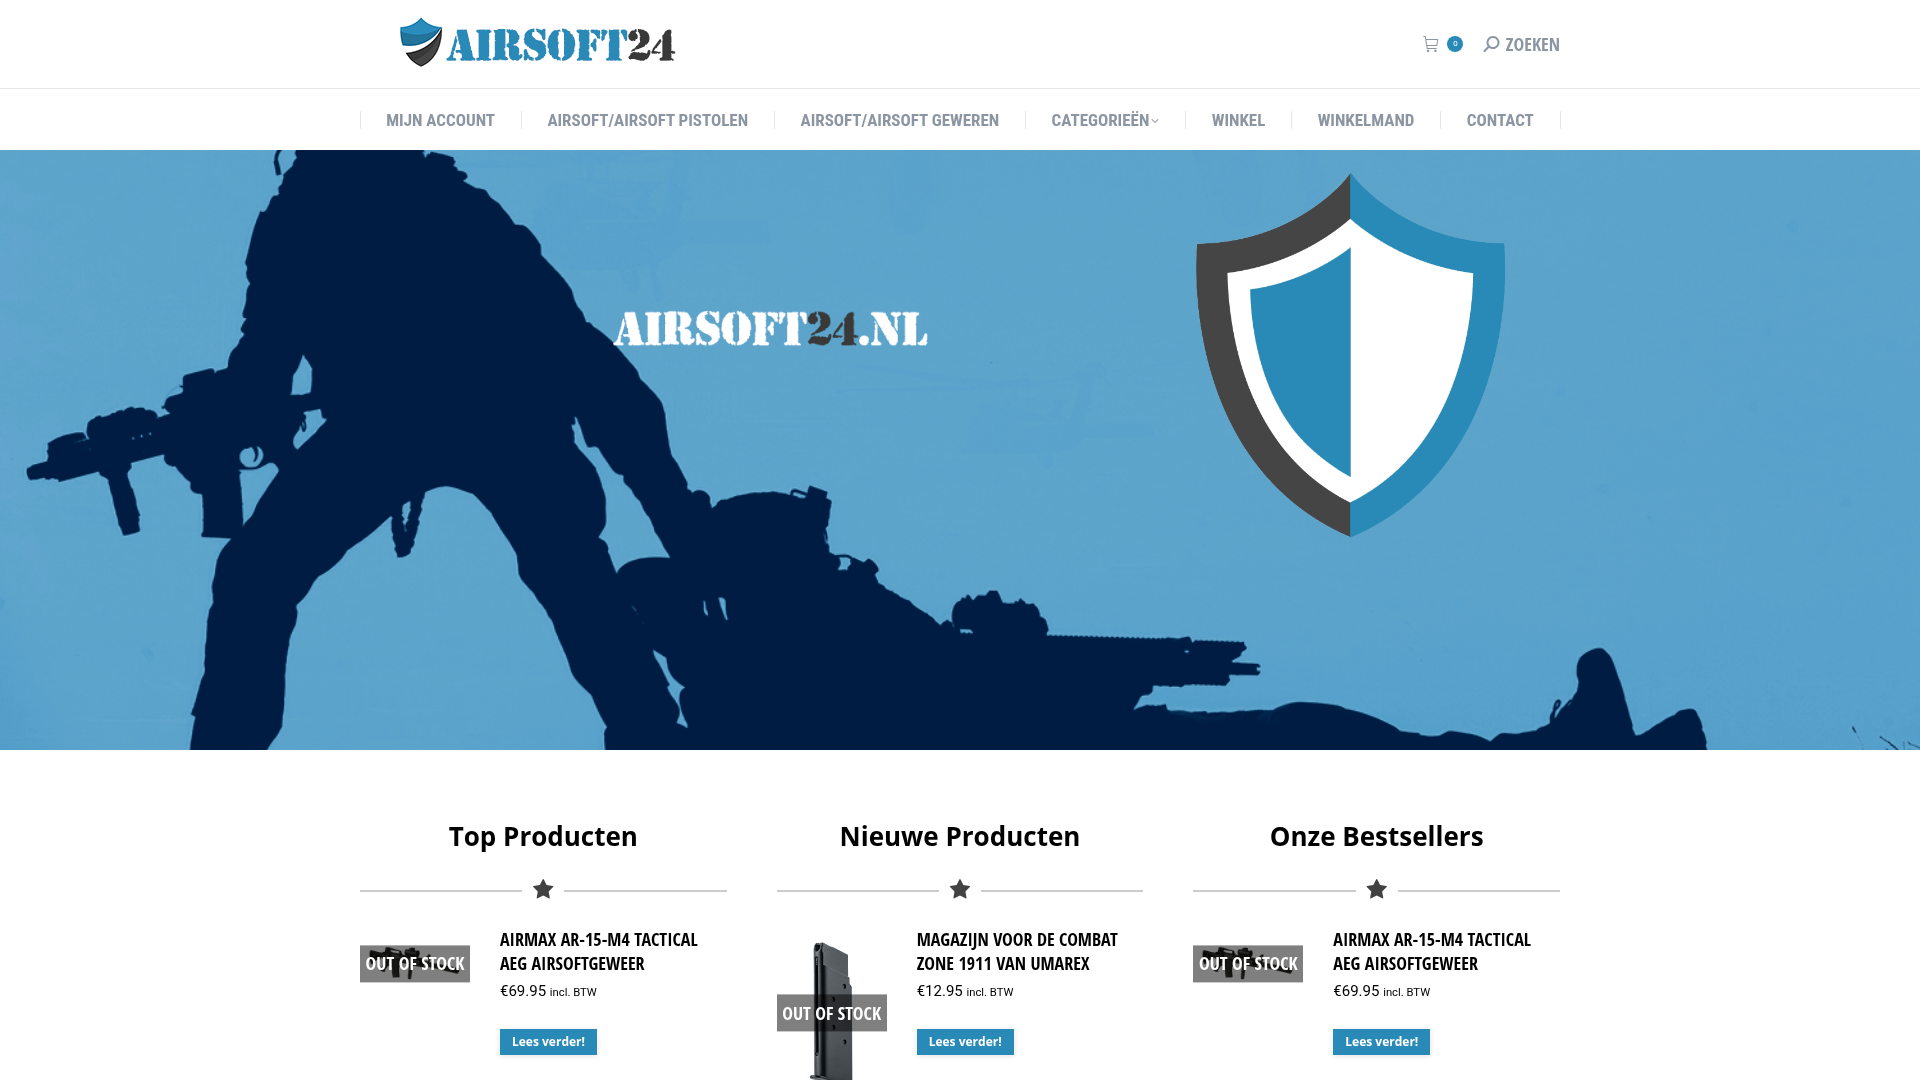
Task: Click the Airsoft24.nl banner text
Action: coord(770,329)
